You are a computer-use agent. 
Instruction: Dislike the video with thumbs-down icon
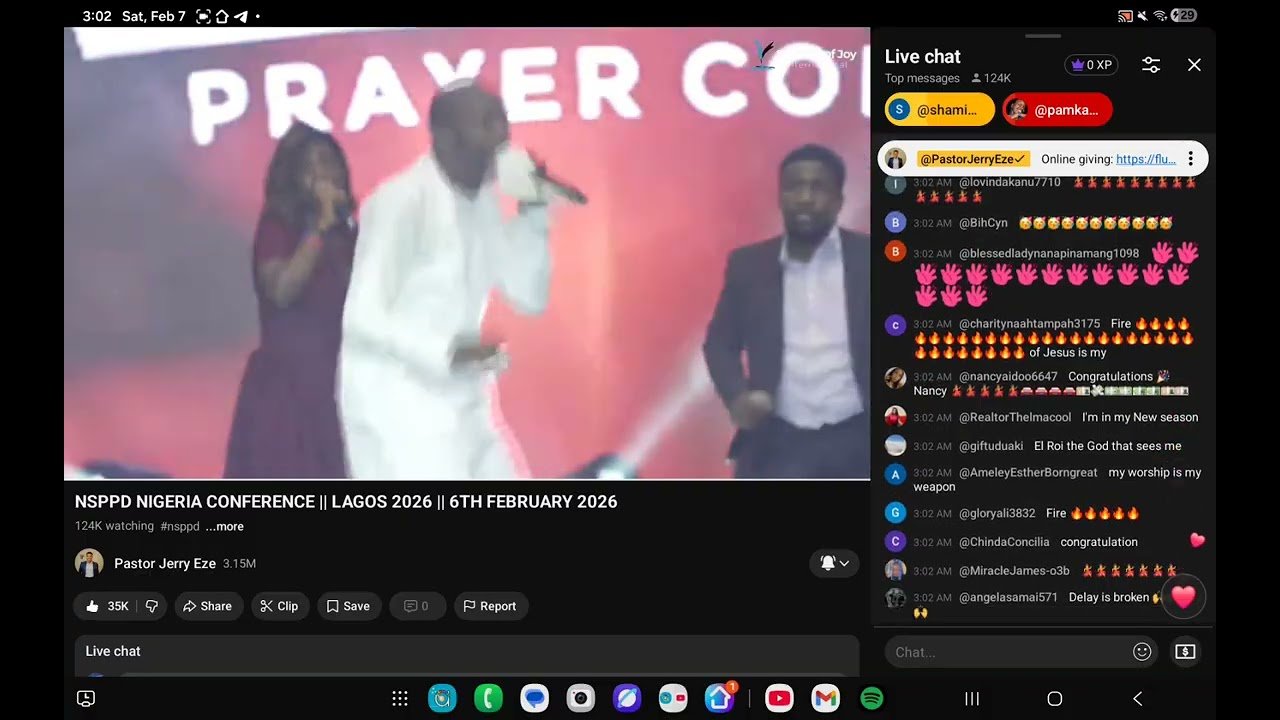tap(152, 606)
